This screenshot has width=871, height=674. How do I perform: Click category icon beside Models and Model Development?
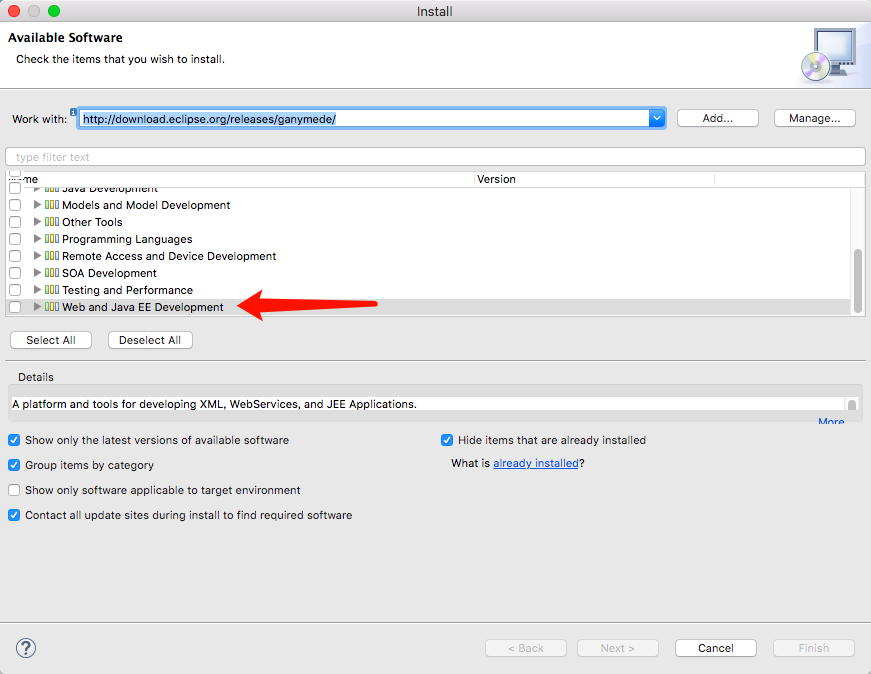[52, 204]
